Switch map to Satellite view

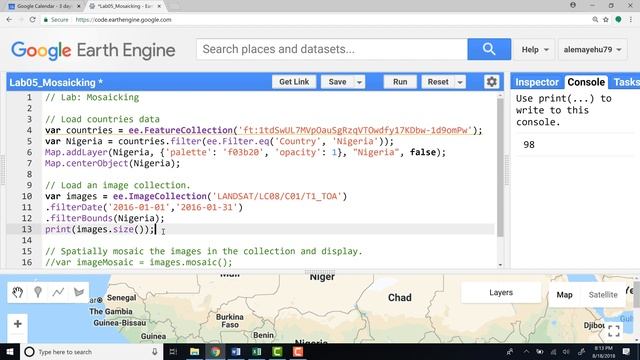[x=603, y=295]
